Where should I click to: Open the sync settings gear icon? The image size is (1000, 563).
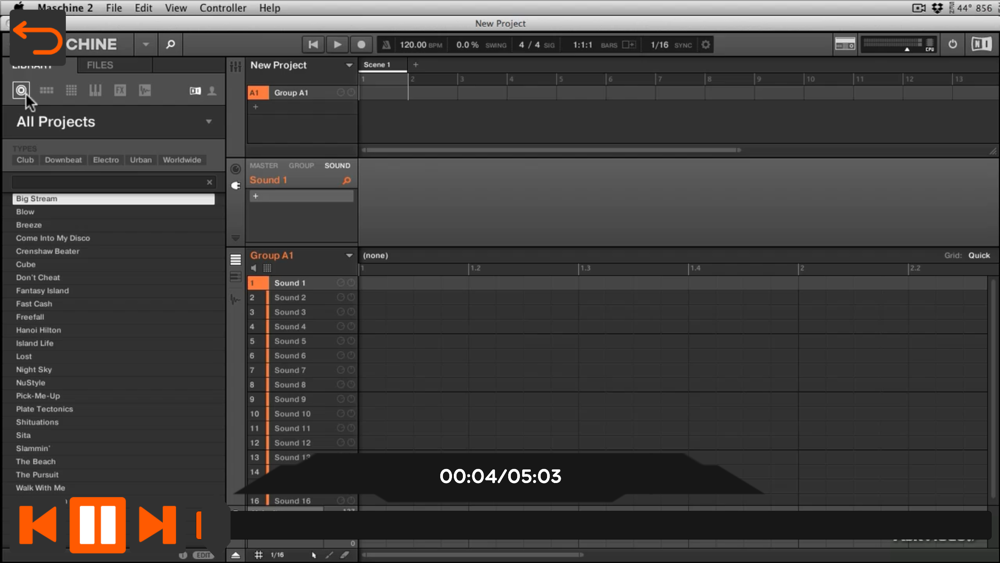705,45
